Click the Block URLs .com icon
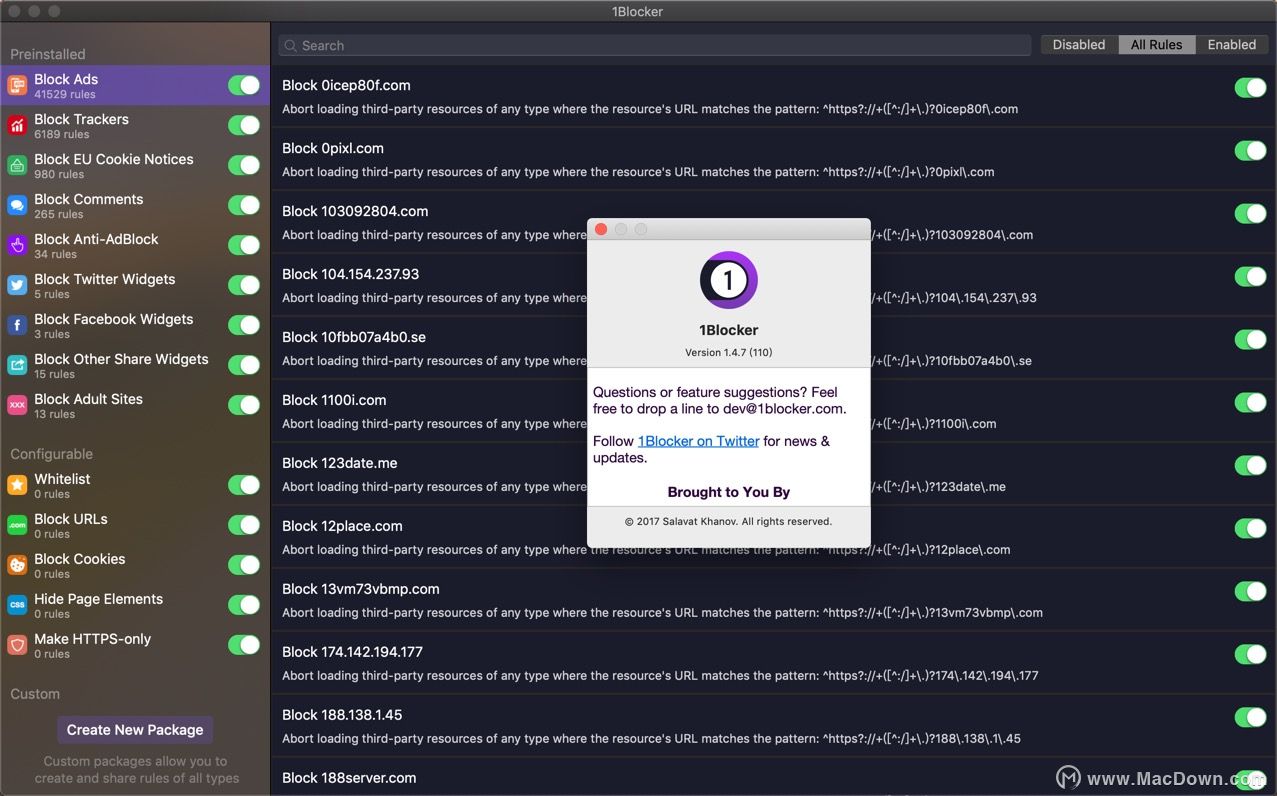1277x796 pixels. click(17, 525)
